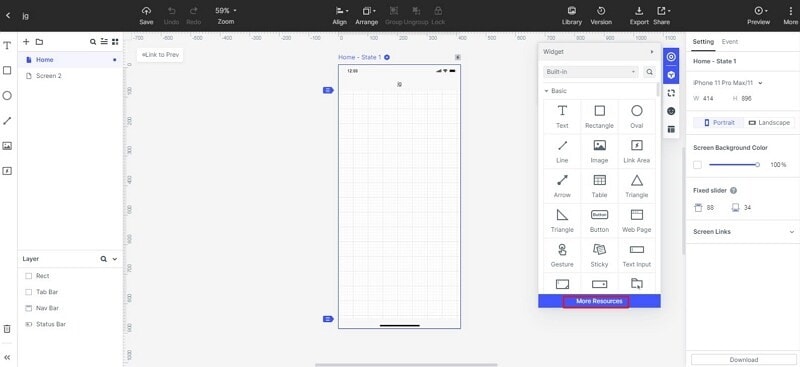This screenshot has width=800, height=367.
Task: Add a new screen with plus icon
Action: (x=27, y=42)
